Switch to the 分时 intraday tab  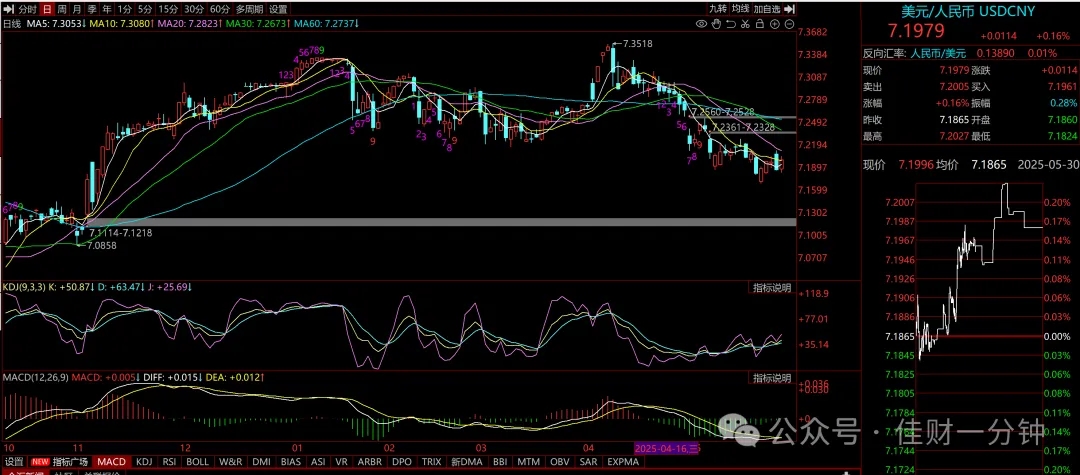[27, 9]
